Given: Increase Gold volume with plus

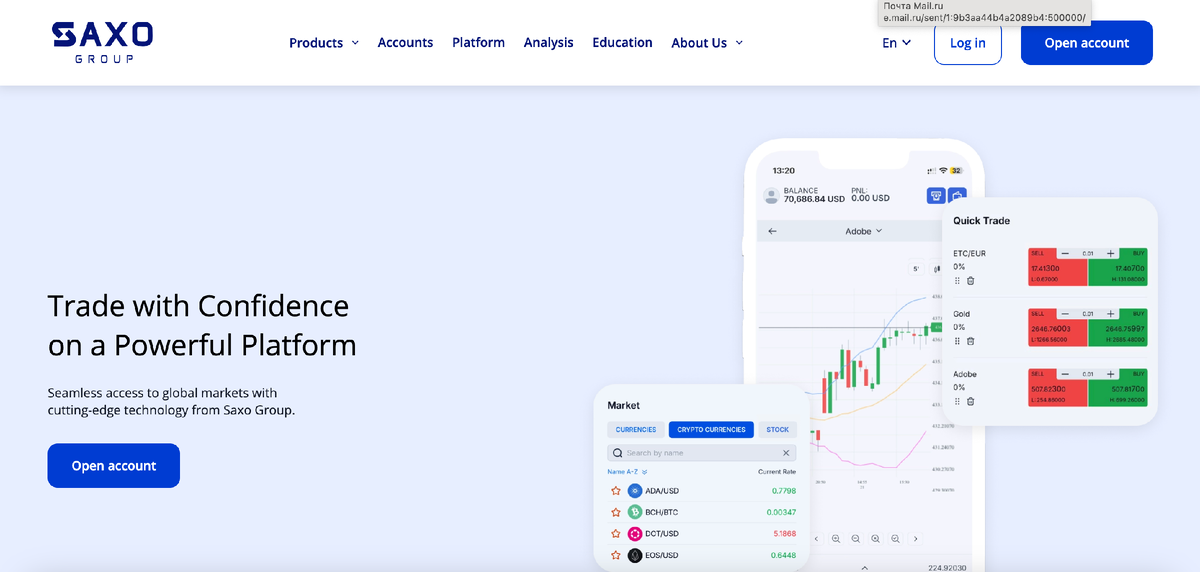Looking at the screenshot, I should [1110, 314].
